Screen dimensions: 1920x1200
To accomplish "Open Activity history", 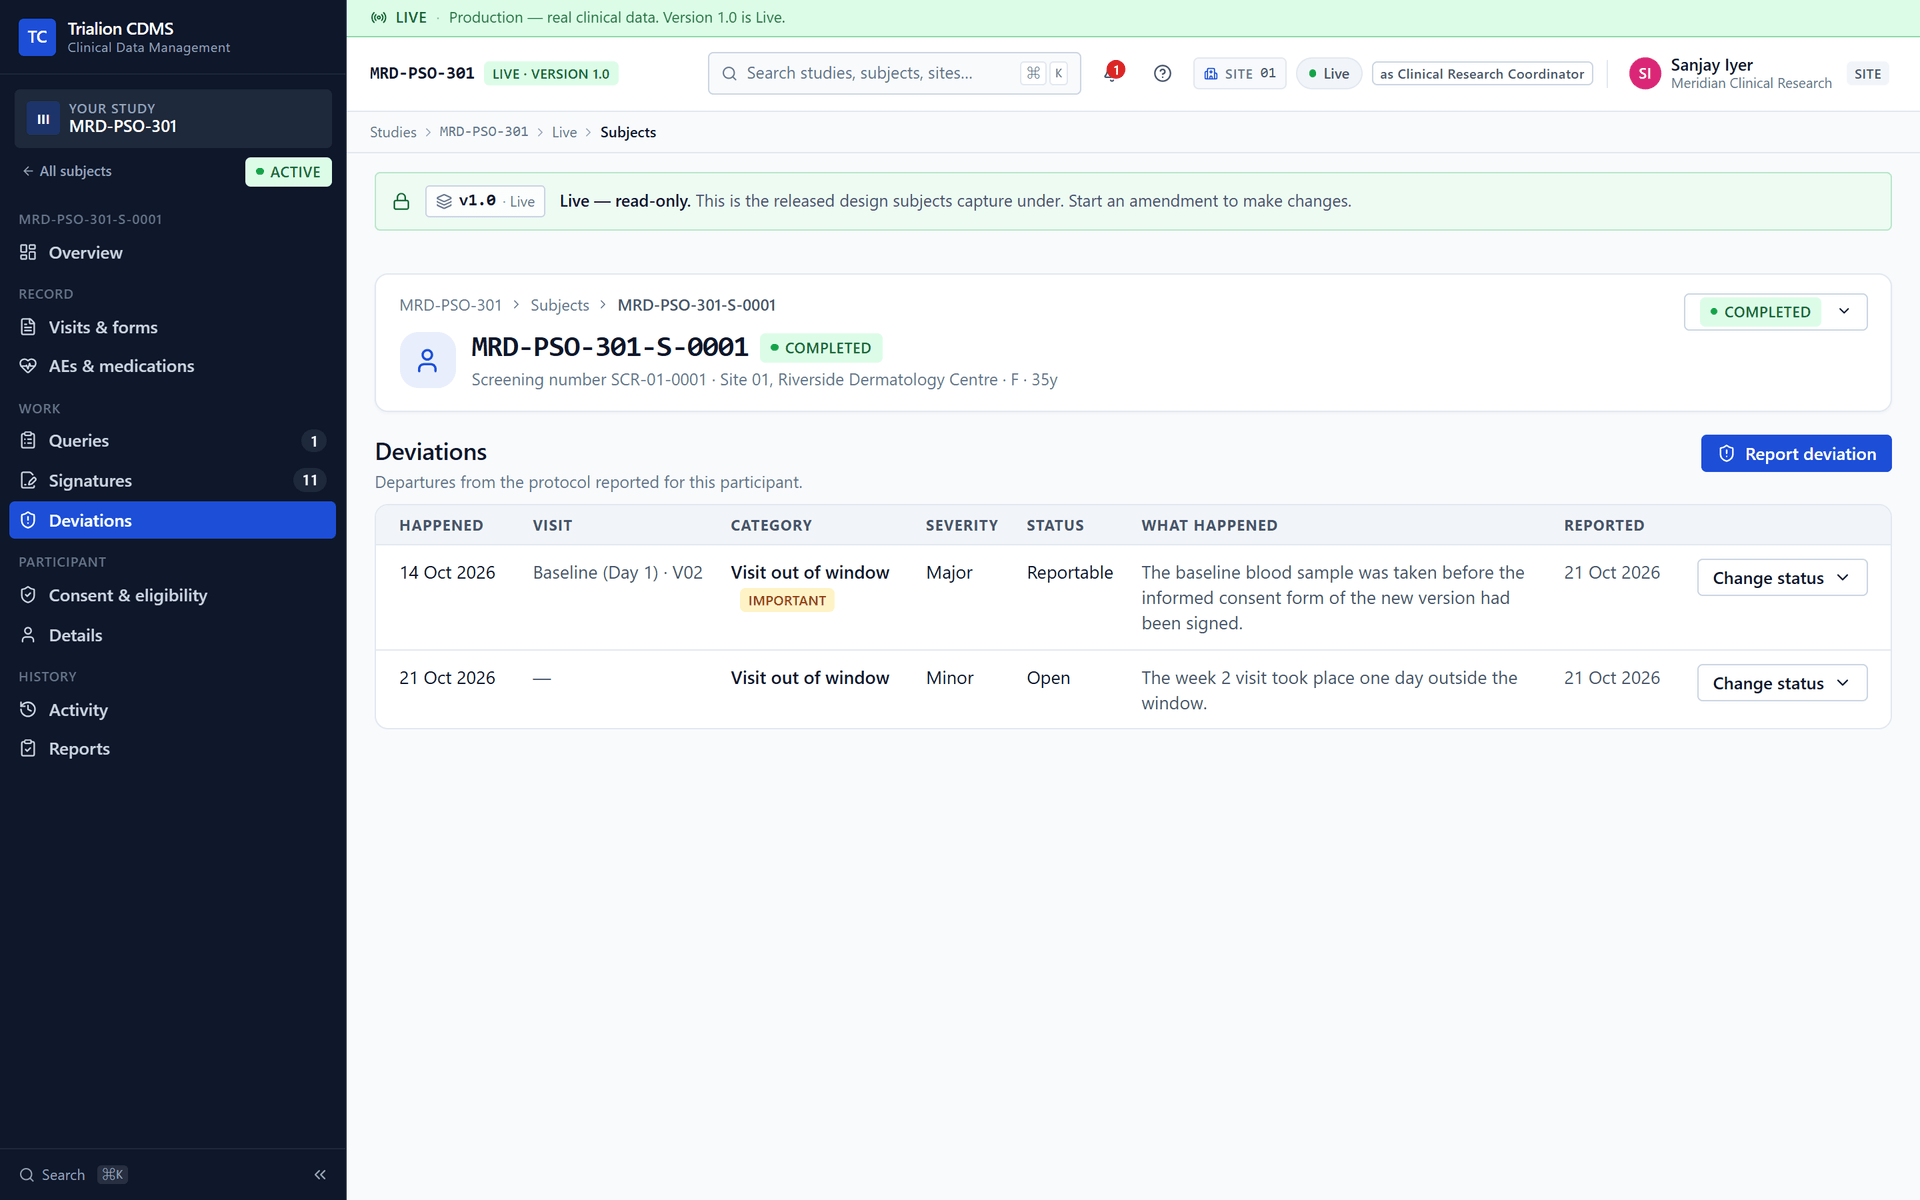I will 172,710.
